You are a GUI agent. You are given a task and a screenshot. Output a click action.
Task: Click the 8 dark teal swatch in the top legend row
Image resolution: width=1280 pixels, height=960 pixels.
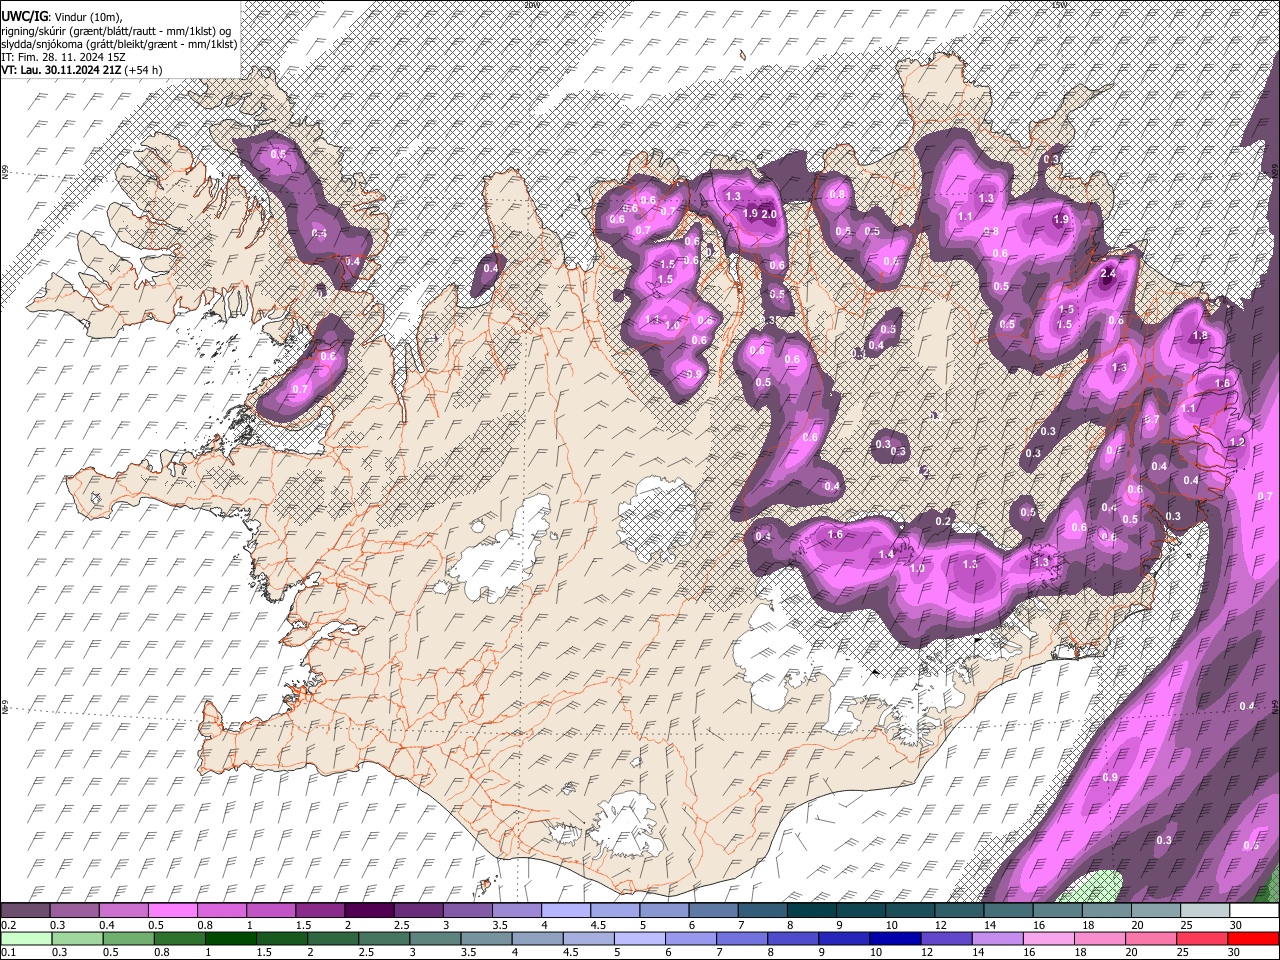[811, 911]
